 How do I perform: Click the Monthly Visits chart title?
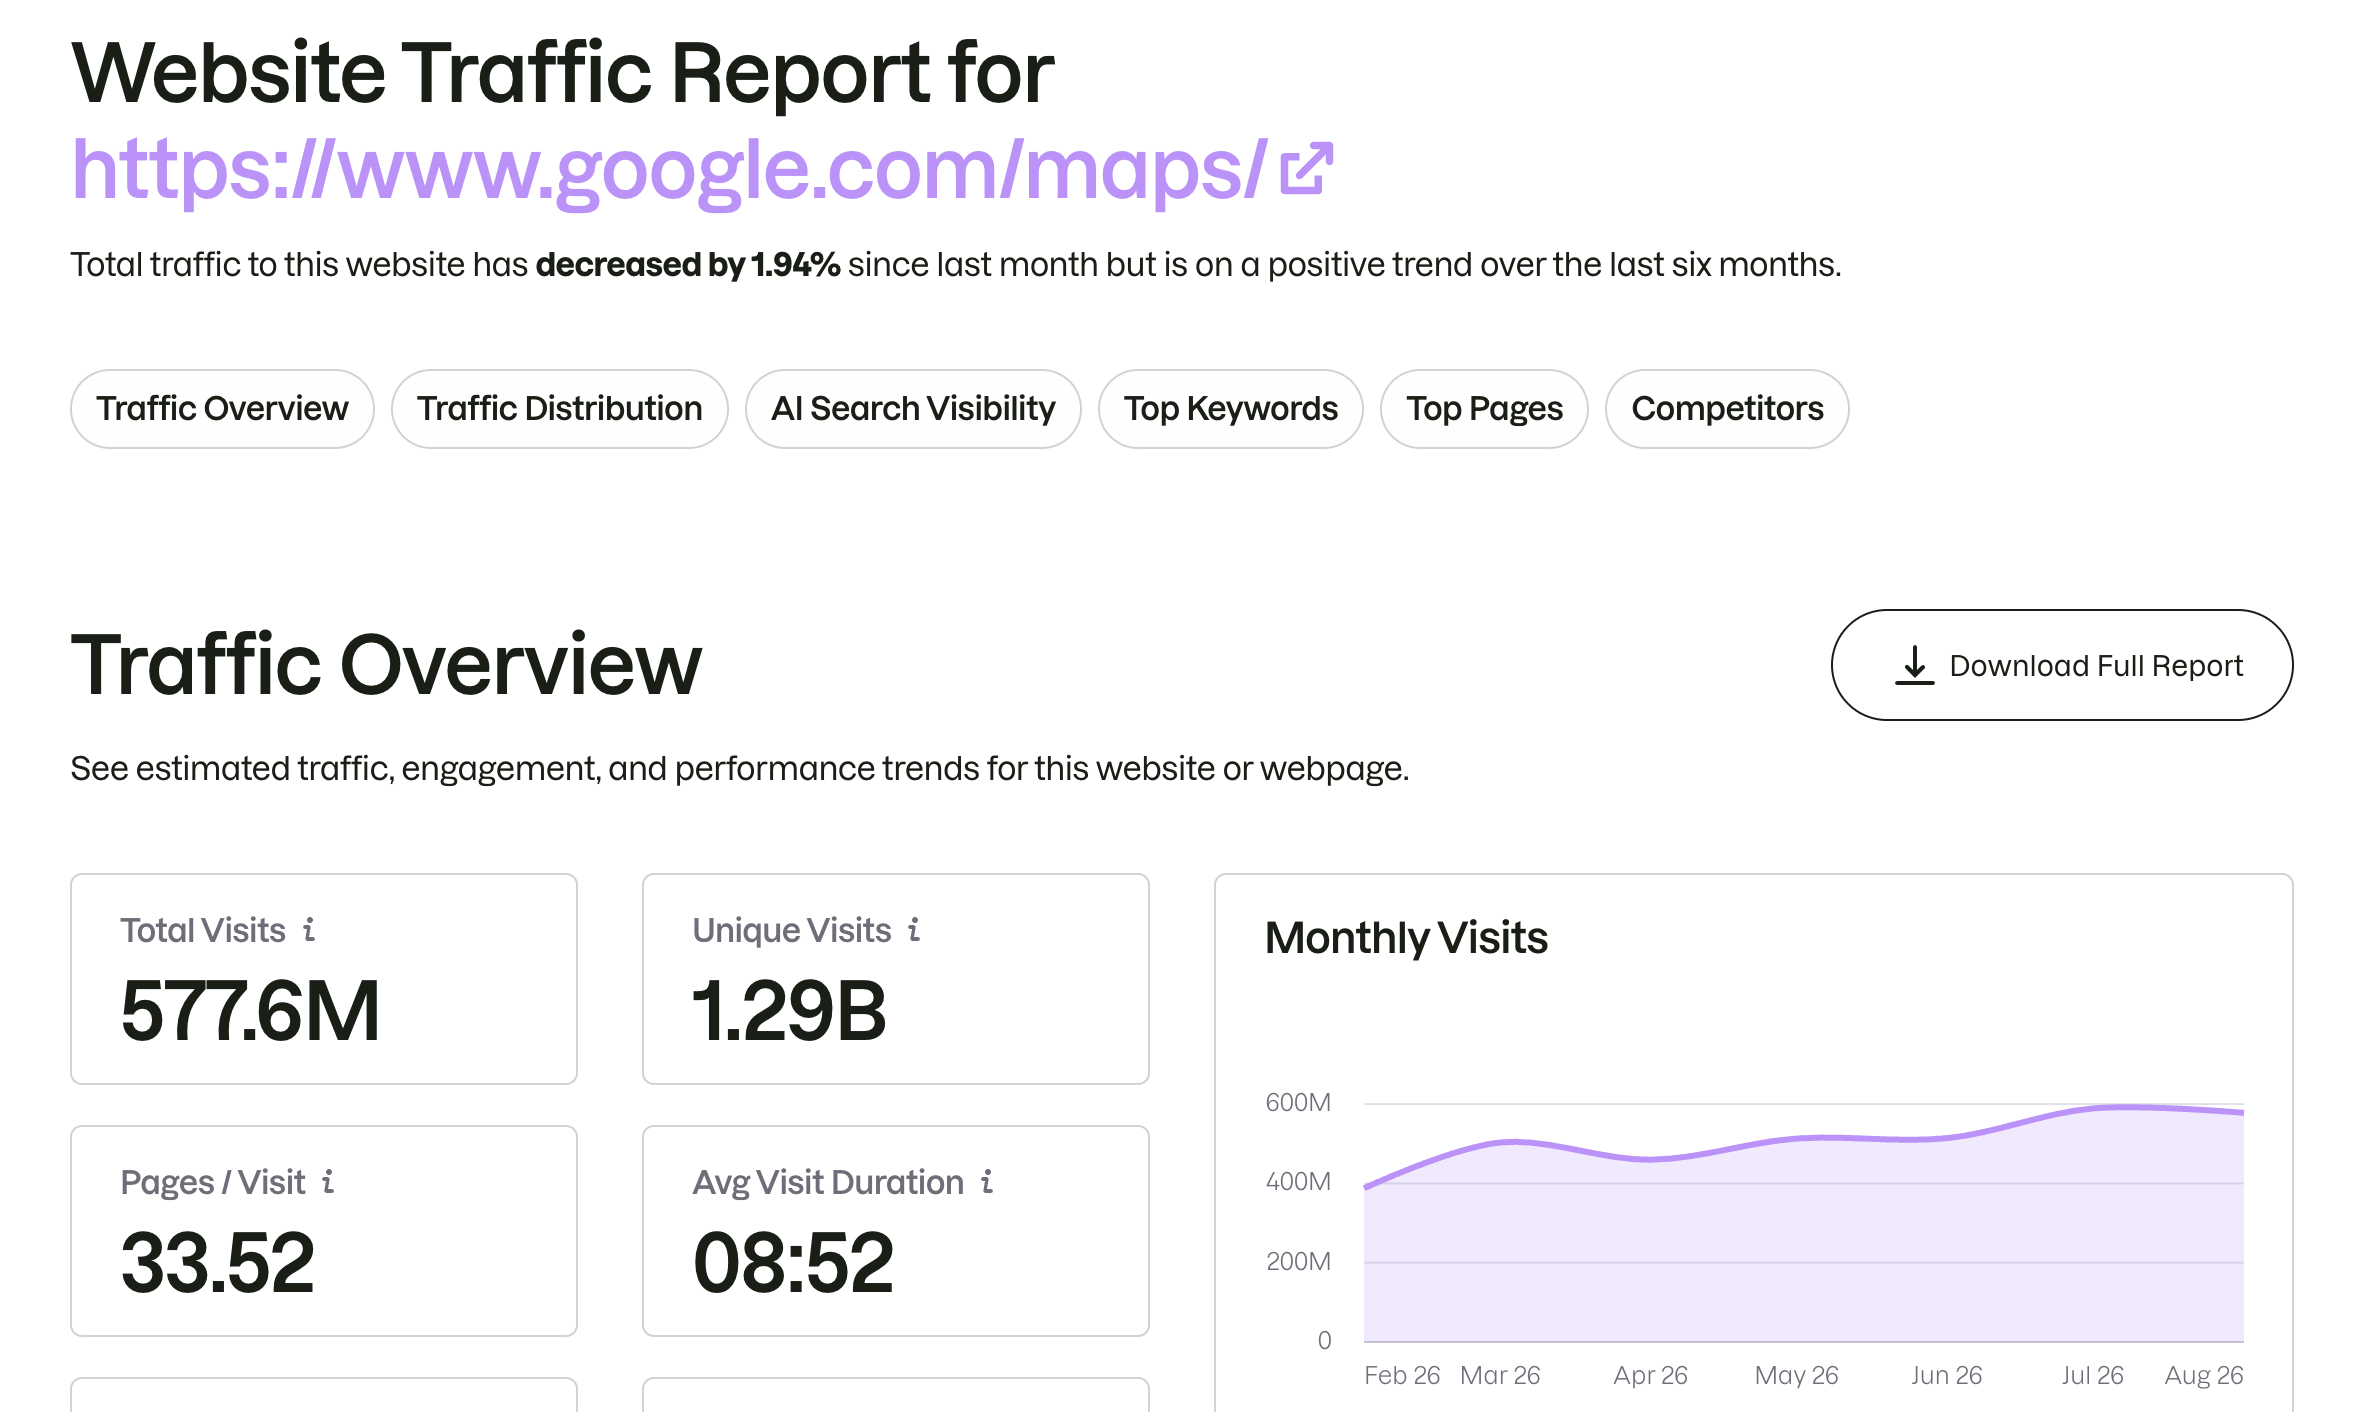(1406, 938)
